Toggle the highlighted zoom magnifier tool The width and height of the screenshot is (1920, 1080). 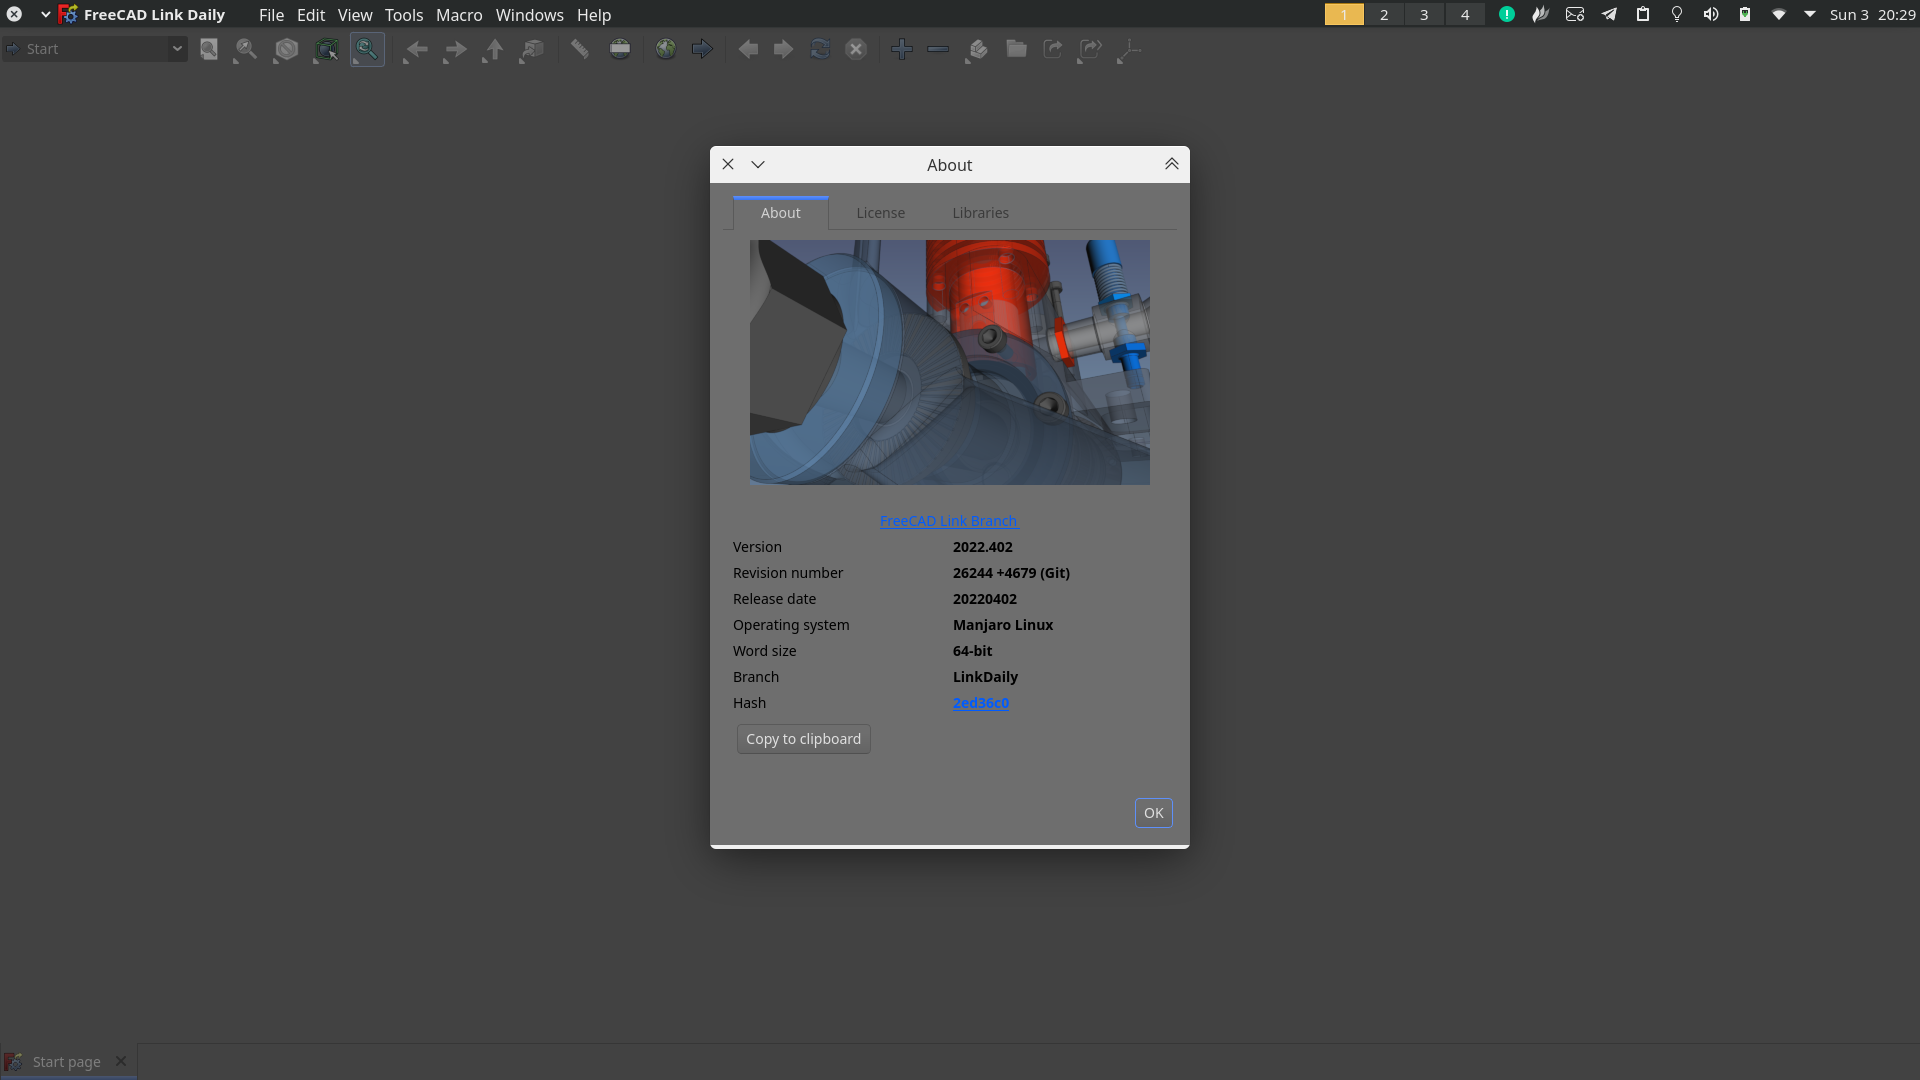click(x=367, y=49)
